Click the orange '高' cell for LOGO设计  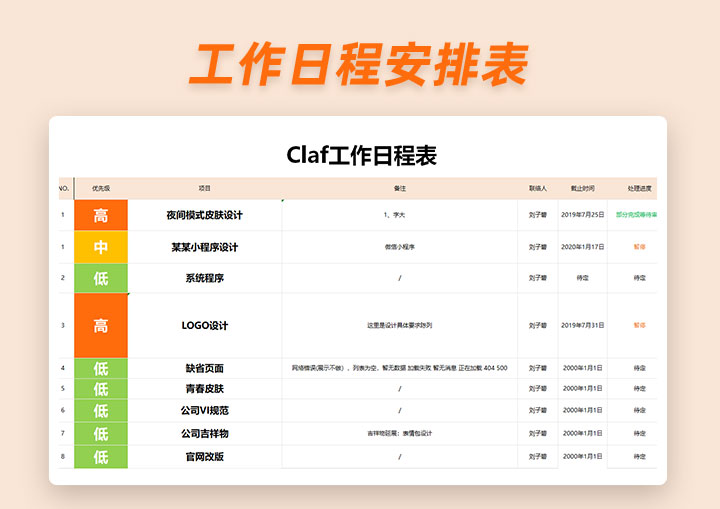pos(101,326)
